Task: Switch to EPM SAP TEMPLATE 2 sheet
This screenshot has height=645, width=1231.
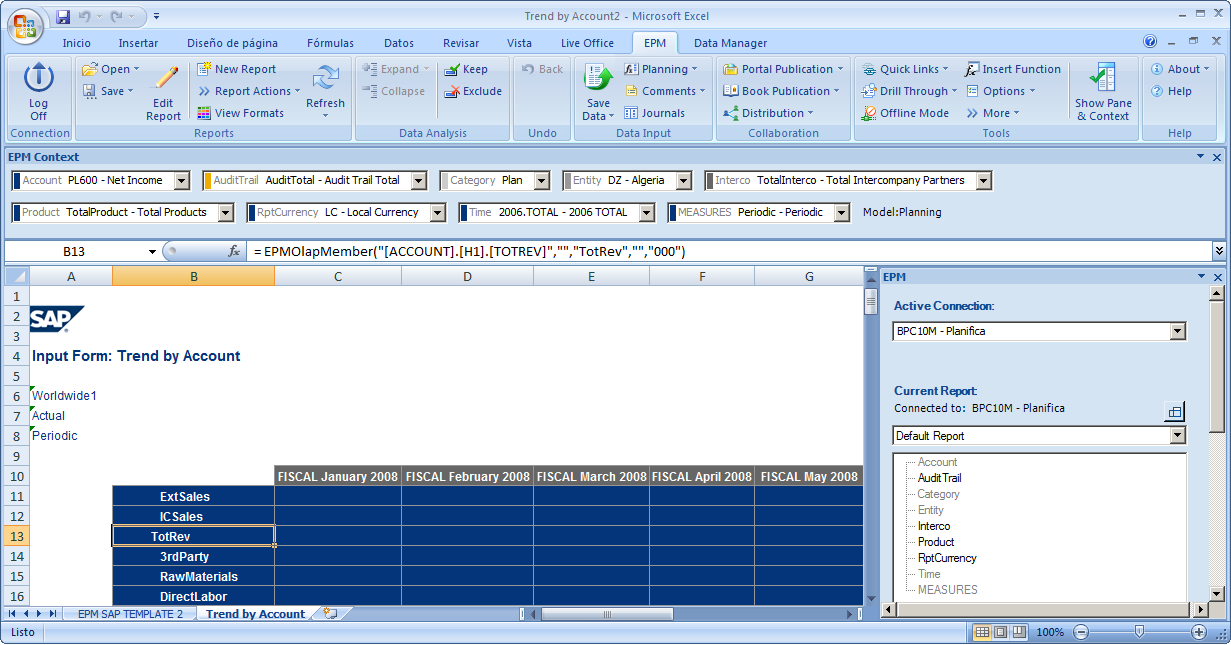Action: click(130, 614)
